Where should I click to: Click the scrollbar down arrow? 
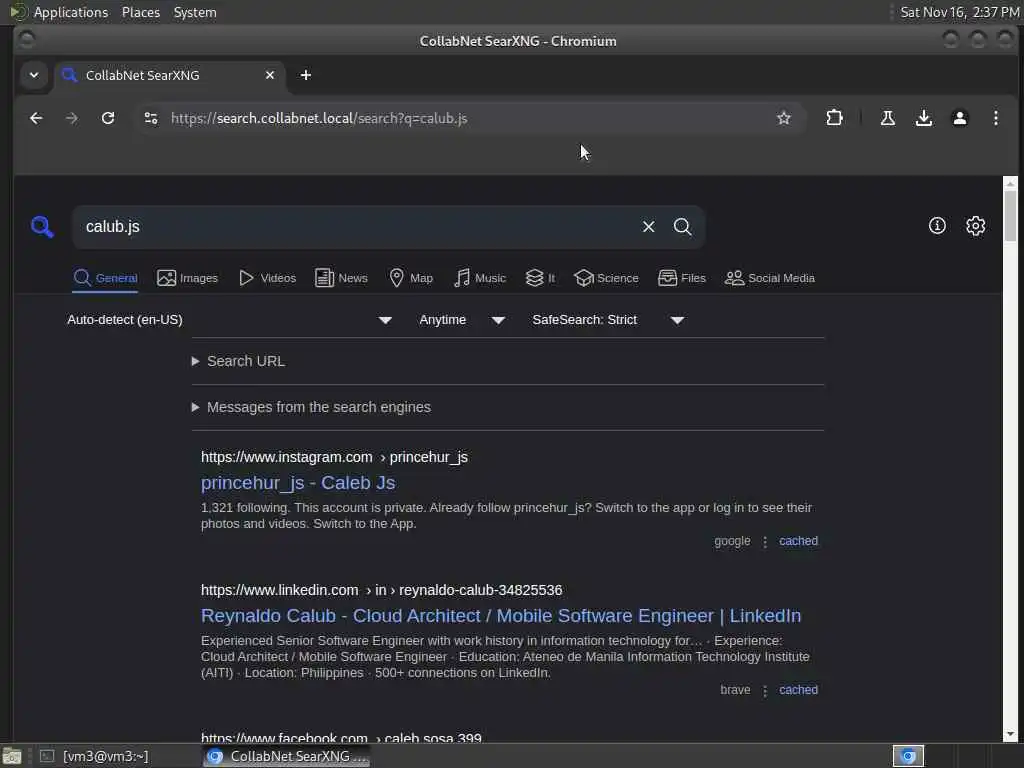[x=1010, y=734]
